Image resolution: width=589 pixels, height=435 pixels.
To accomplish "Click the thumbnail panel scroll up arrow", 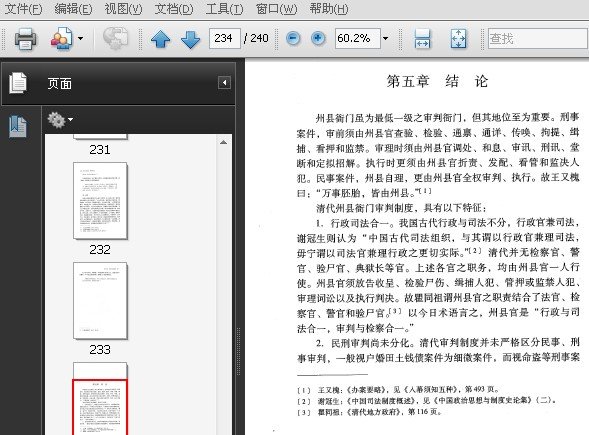I will (x=224, y=142).
